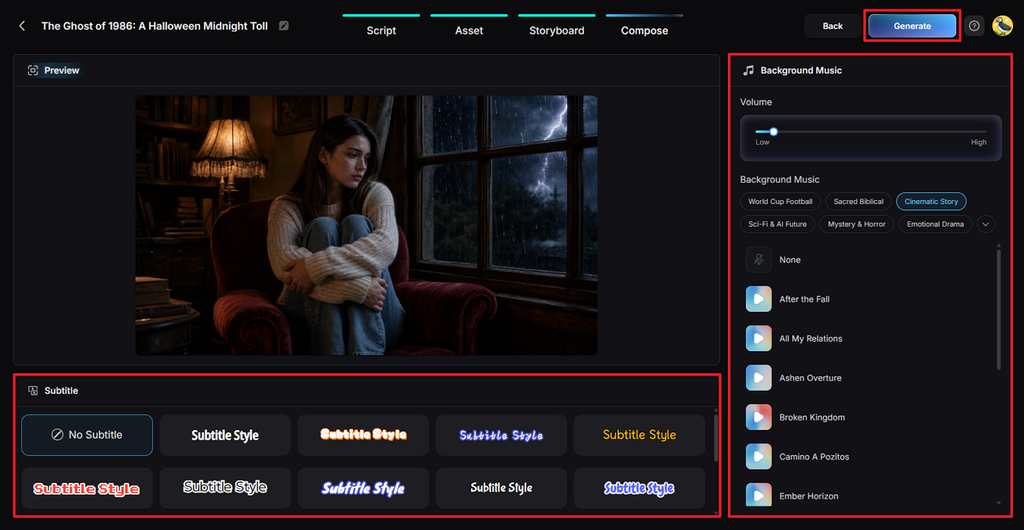Edit the project title with pencil icon
This screenshot has height=530, width=1024.
point(283,26)
